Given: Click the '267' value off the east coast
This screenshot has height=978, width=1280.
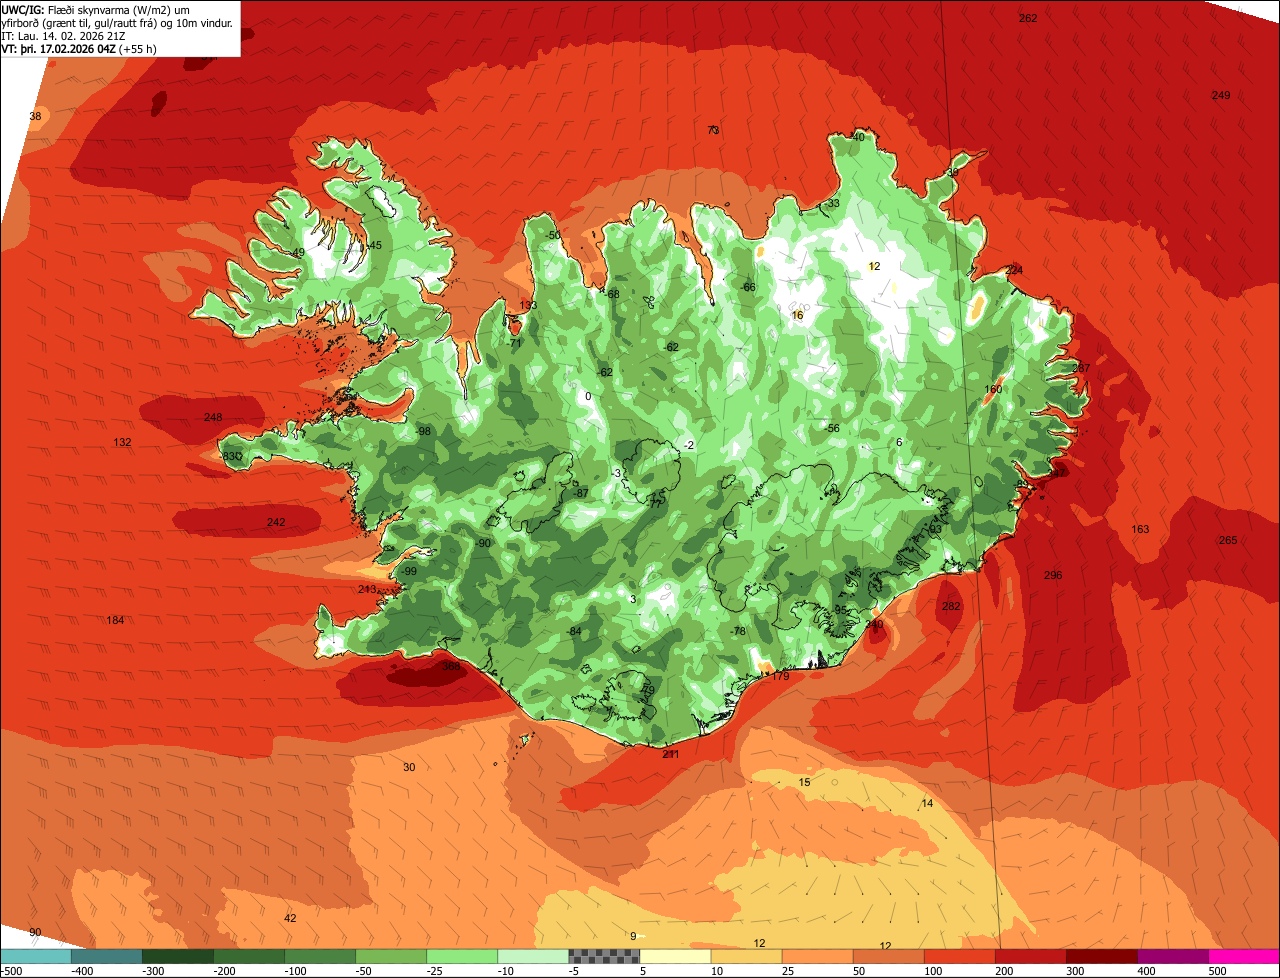Looking at the screenshot, I should (1081, 368).
